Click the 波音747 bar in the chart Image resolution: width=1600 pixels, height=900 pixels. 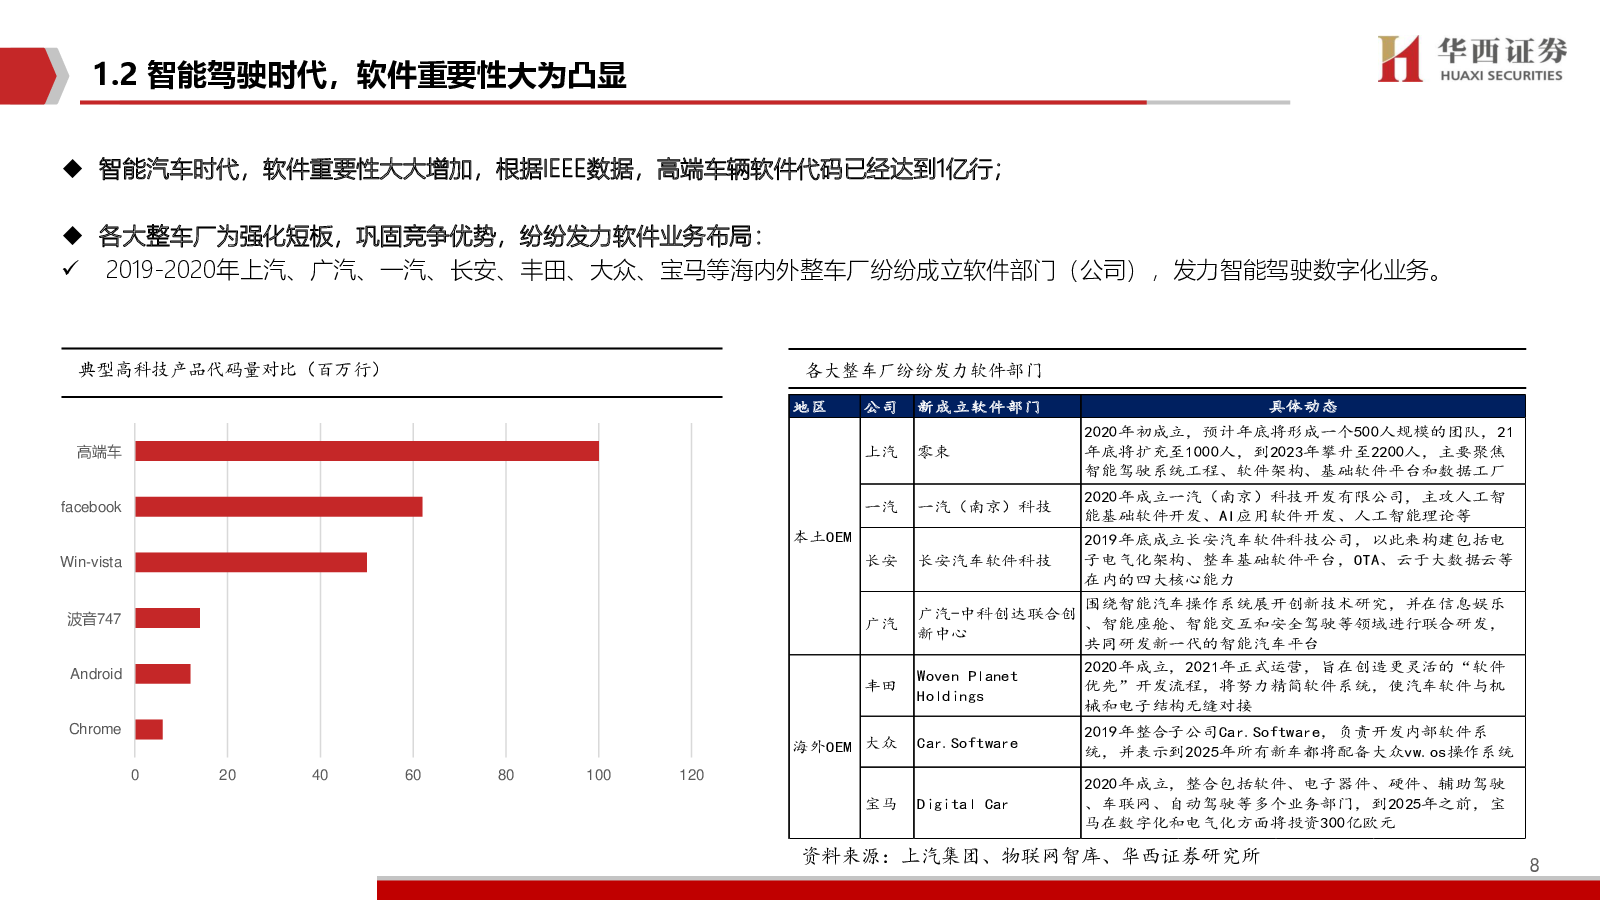coord(168,618)
